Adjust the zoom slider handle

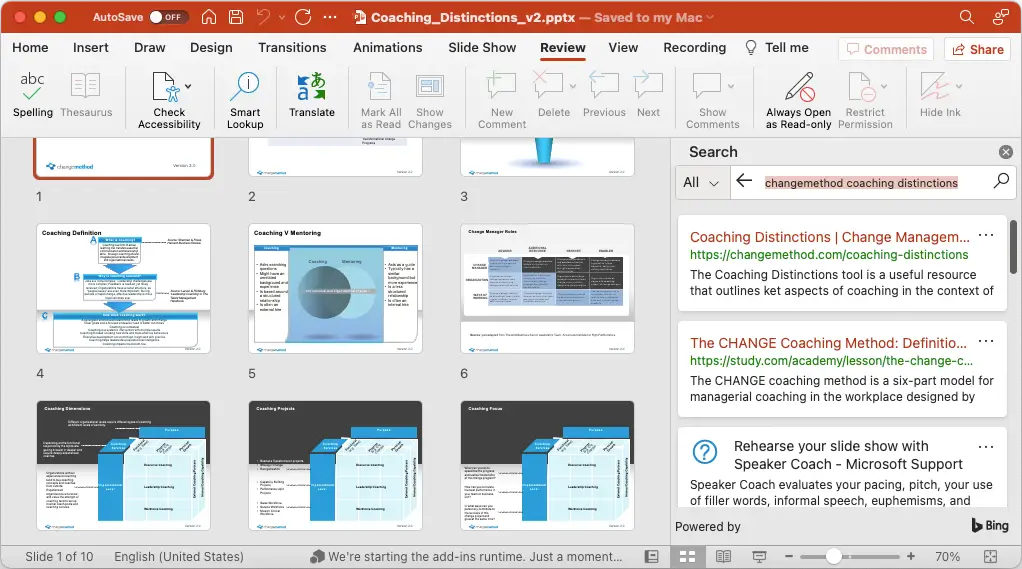click(833, 557)
